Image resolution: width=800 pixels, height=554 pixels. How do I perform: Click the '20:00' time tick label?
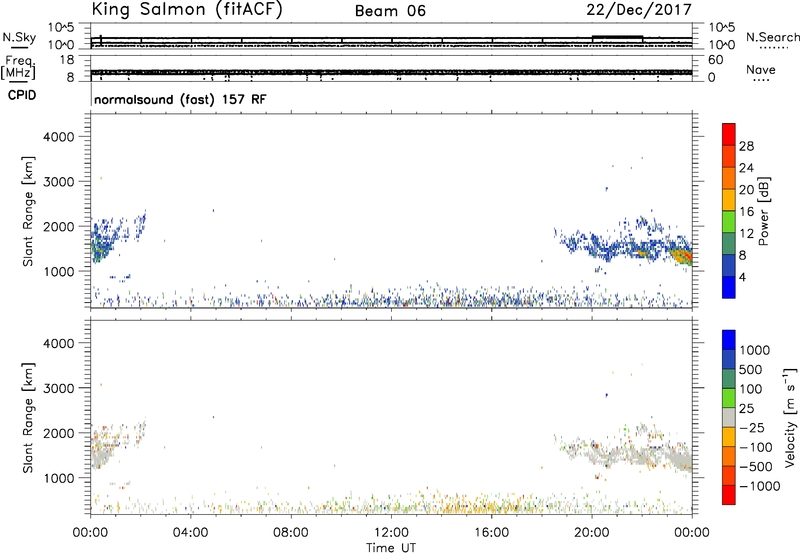(x=592, y=533)
